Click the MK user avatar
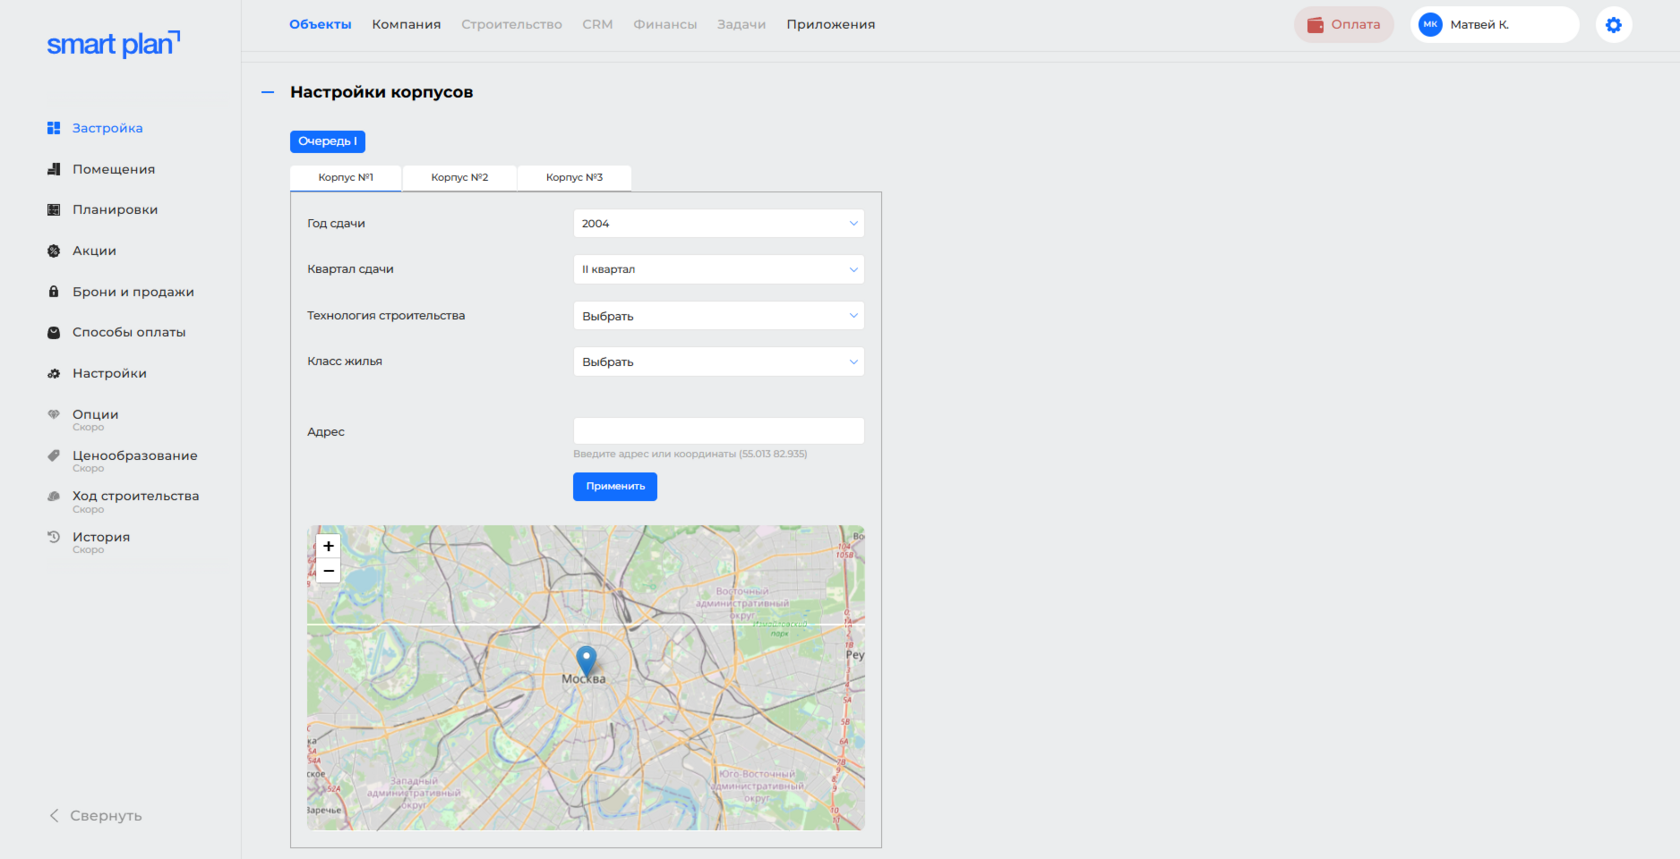Screen dimensions: 1680x859 coord(1431,25)
